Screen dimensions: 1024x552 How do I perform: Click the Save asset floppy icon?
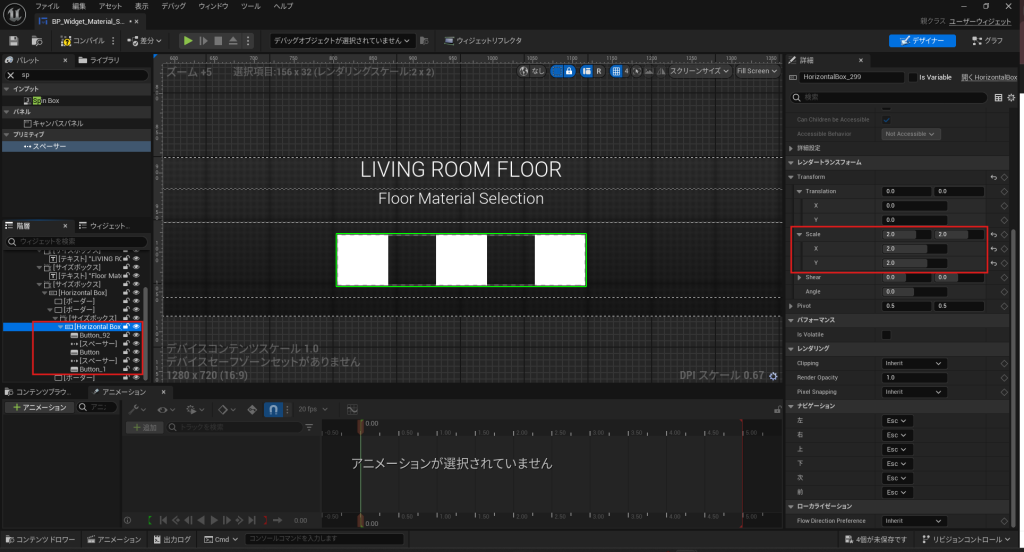pos(14,41)
